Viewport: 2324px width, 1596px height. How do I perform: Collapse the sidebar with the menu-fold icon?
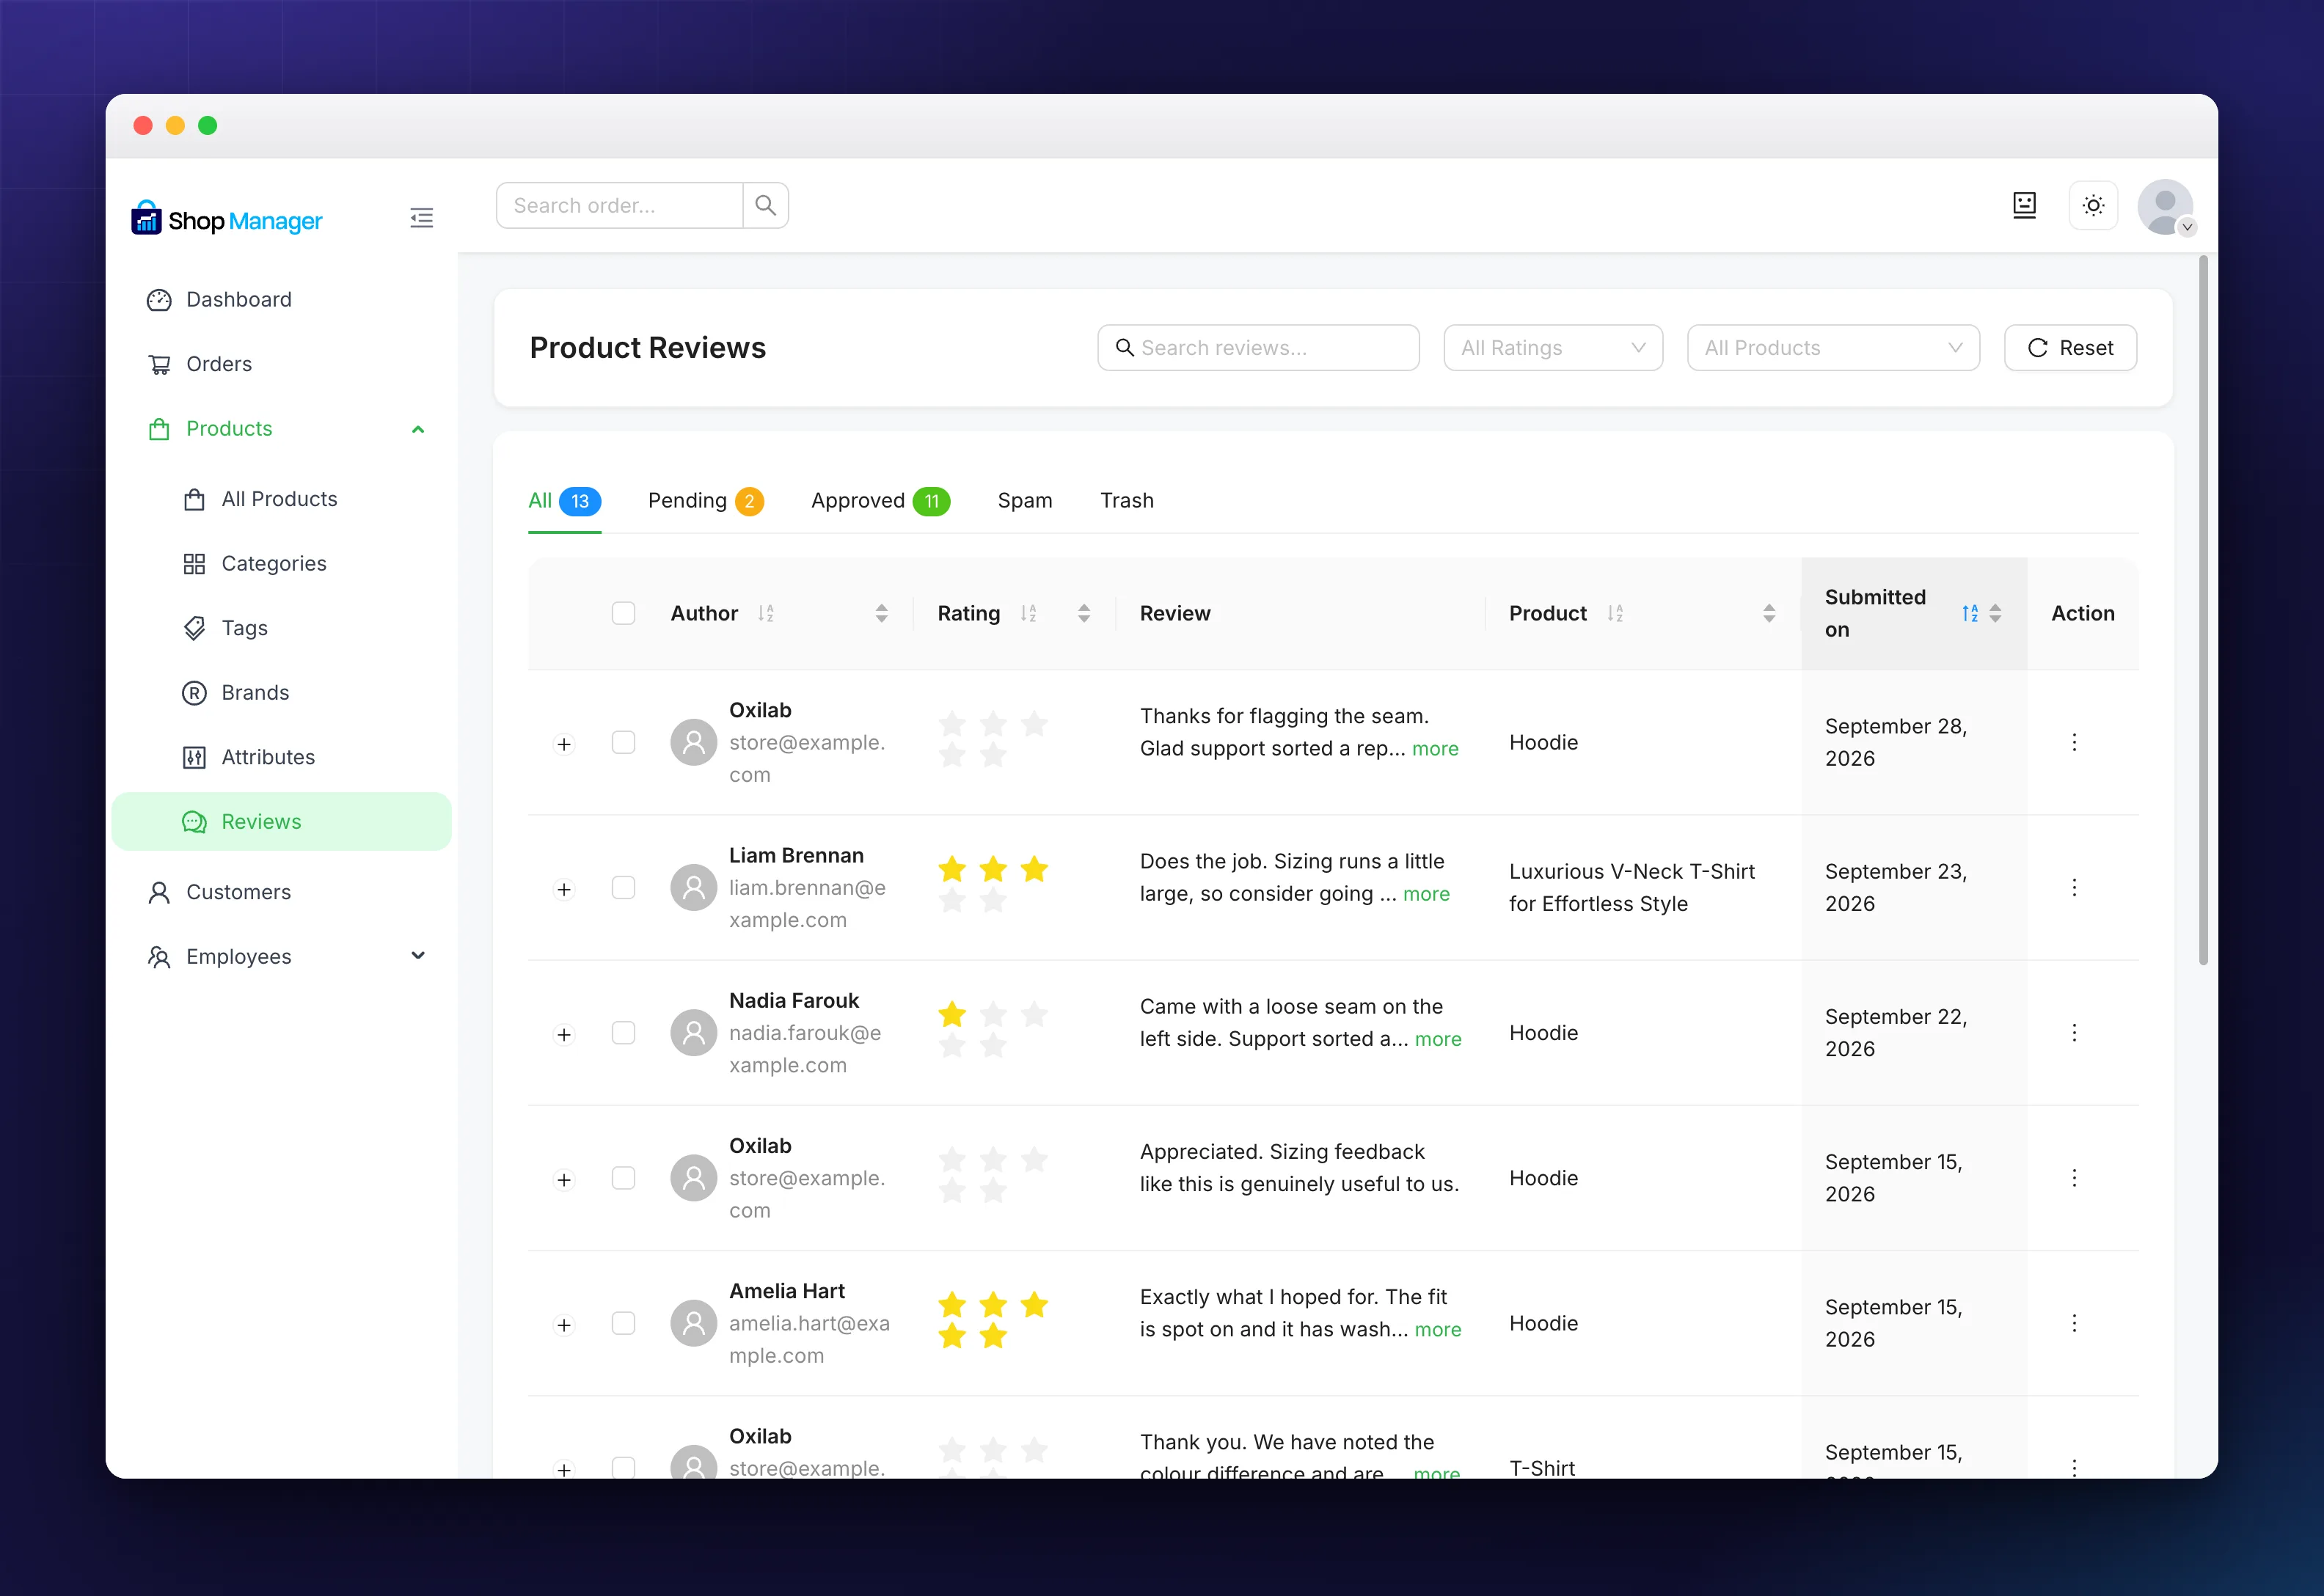pos(421,218)
